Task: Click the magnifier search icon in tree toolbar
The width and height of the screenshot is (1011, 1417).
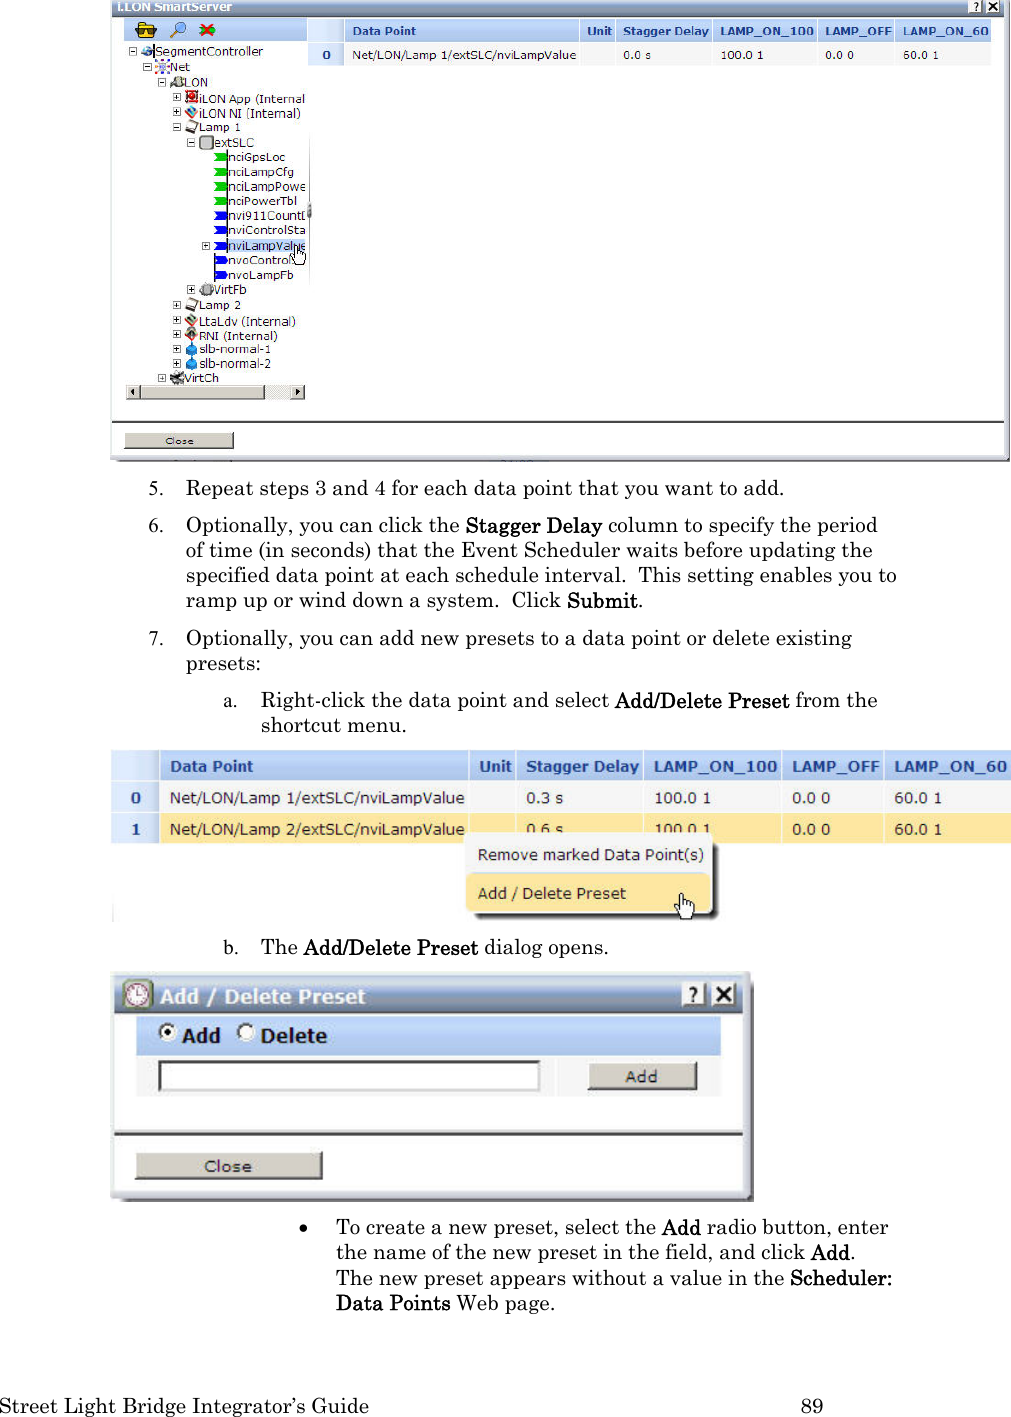Action: click(x=178, y=30)
